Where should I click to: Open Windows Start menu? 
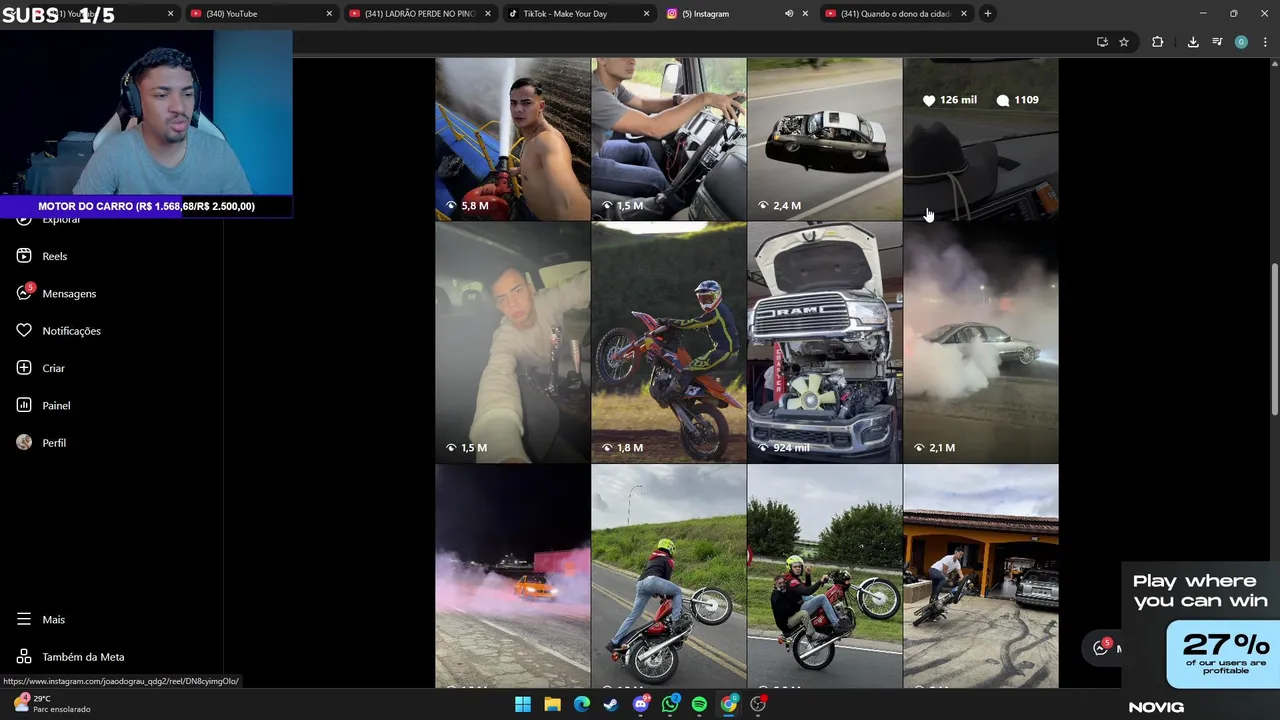tap(523, 704)
